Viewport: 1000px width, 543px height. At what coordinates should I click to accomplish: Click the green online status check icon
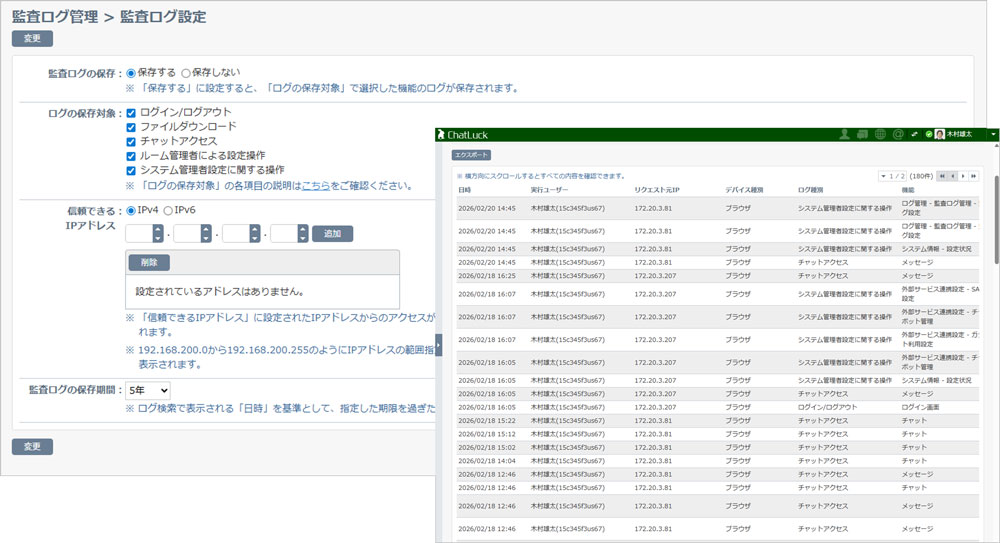(x=929, y=135)
